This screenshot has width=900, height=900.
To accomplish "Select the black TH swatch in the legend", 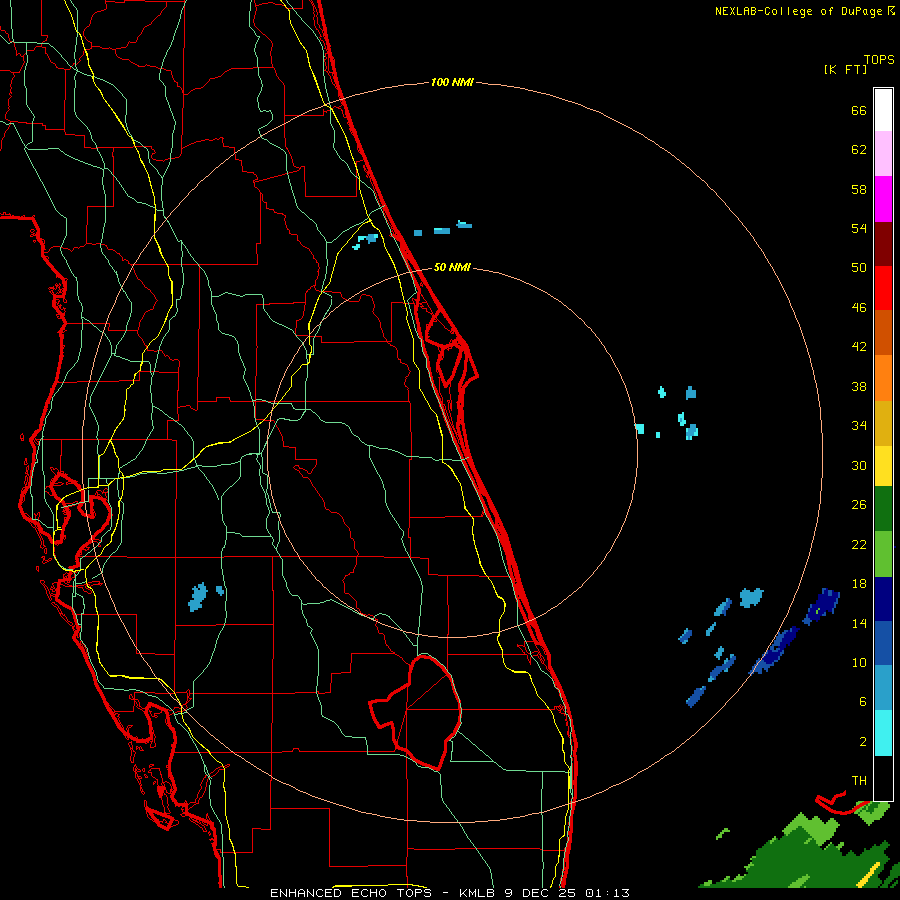I will (x=883, y=778).
